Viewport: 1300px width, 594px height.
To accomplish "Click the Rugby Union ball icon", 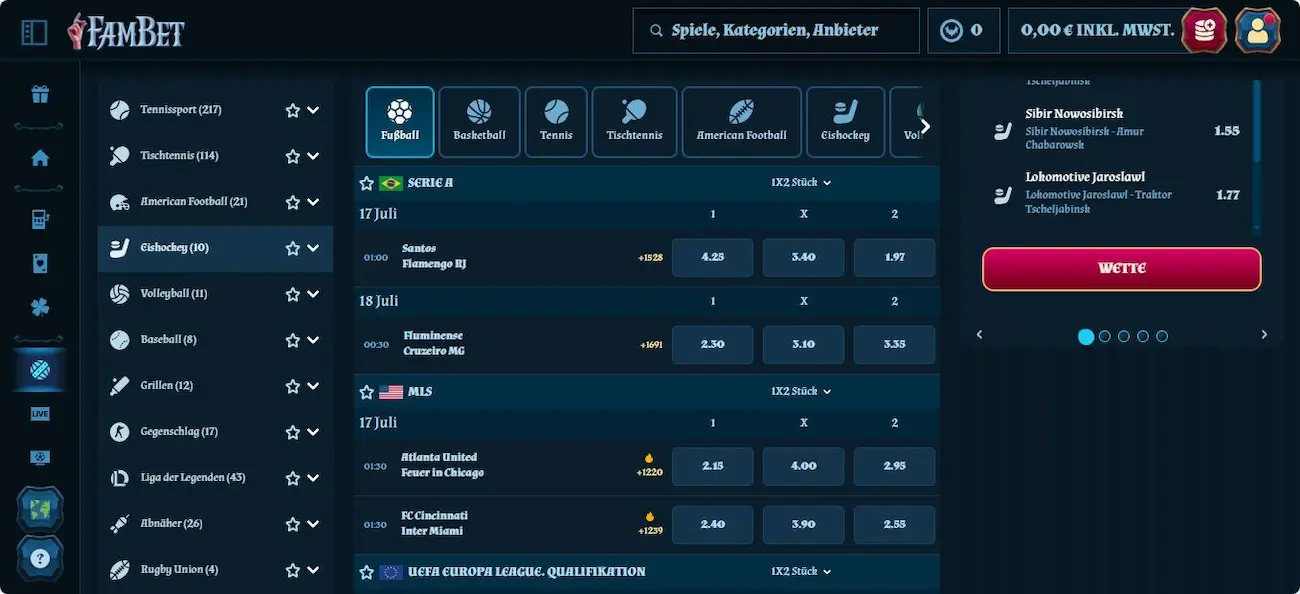I will coord(120,570).
